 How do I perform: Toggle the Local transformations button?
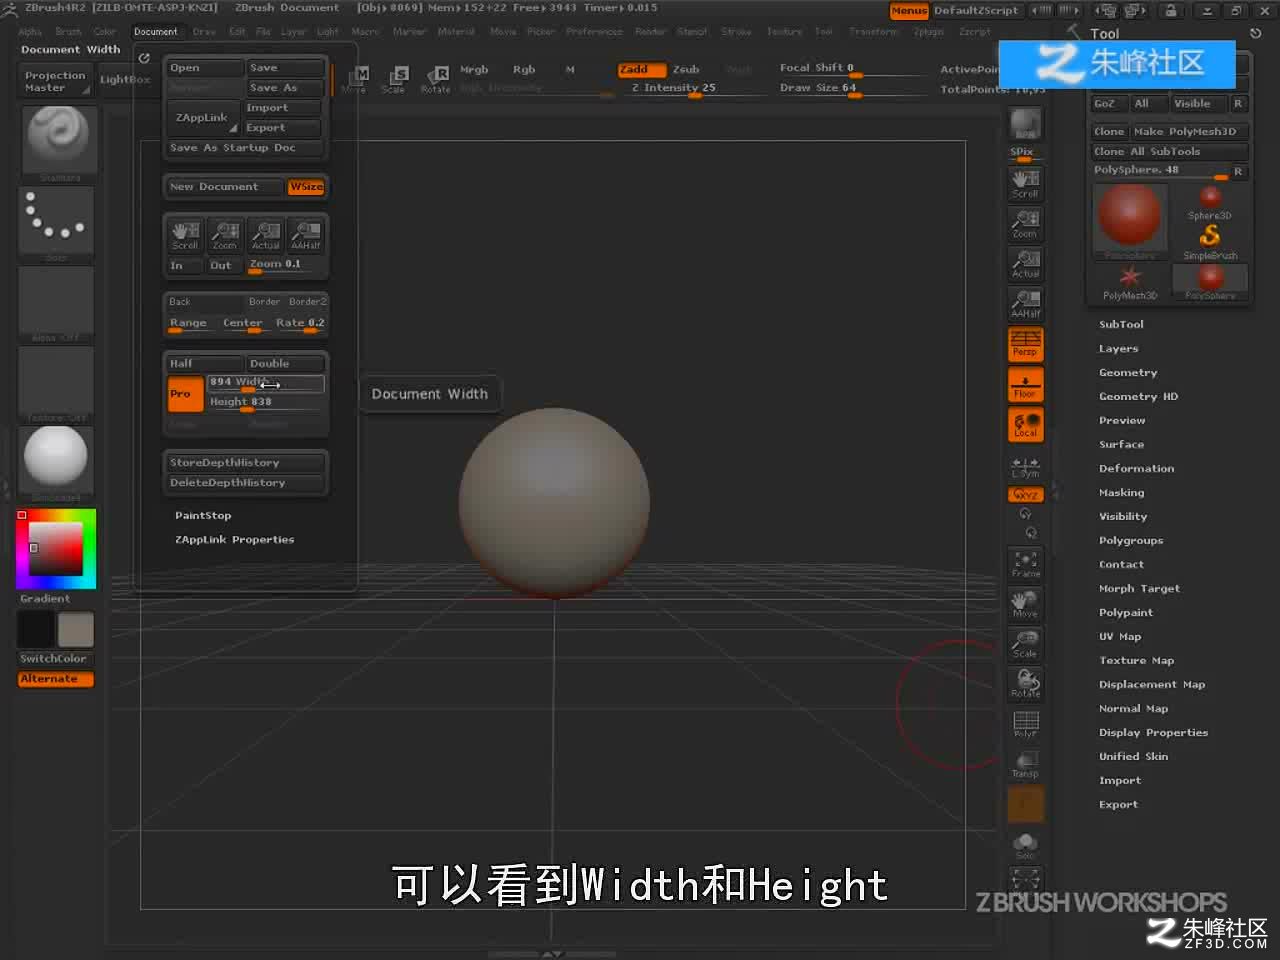pos(1025,424)
